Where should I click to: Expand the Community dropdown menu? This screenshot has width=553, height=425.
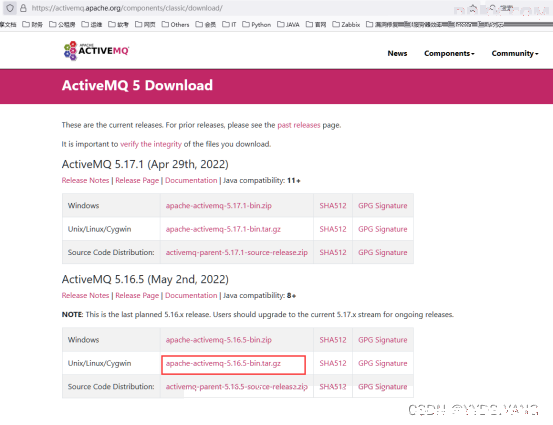click(515, 53)
